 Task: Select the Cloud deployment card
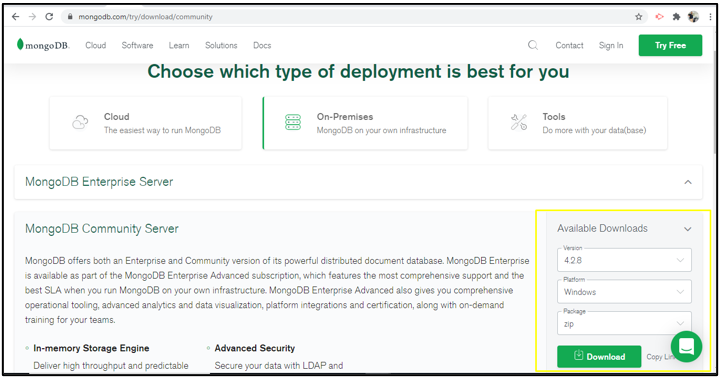(146, 123)
